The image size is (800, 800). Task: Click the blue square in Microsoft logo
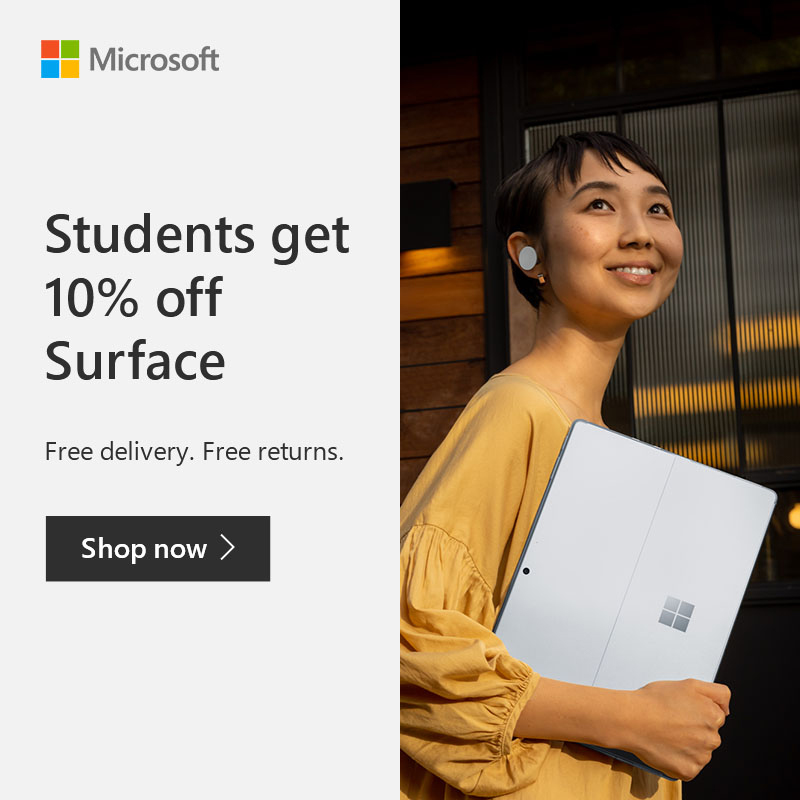coord(50,69)
